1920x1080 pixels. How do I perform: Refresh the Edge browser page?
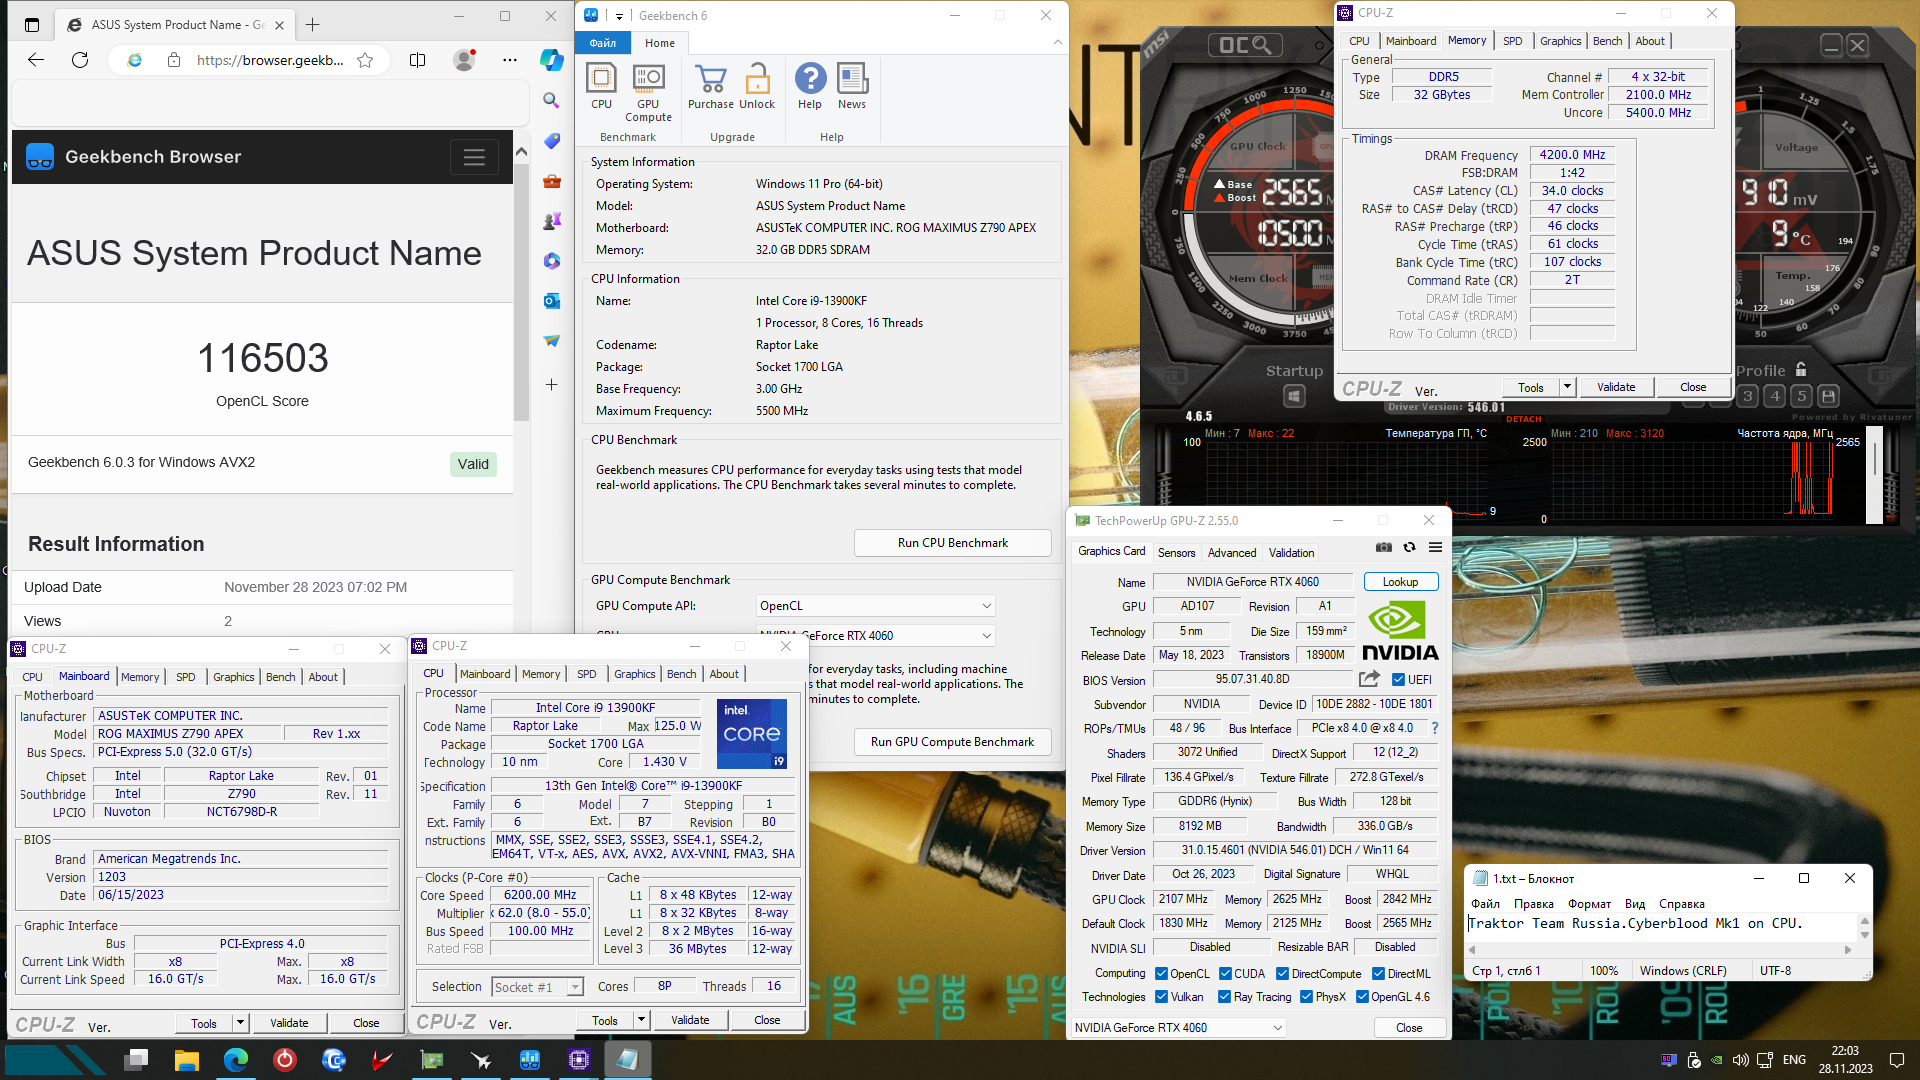[80, 60]
